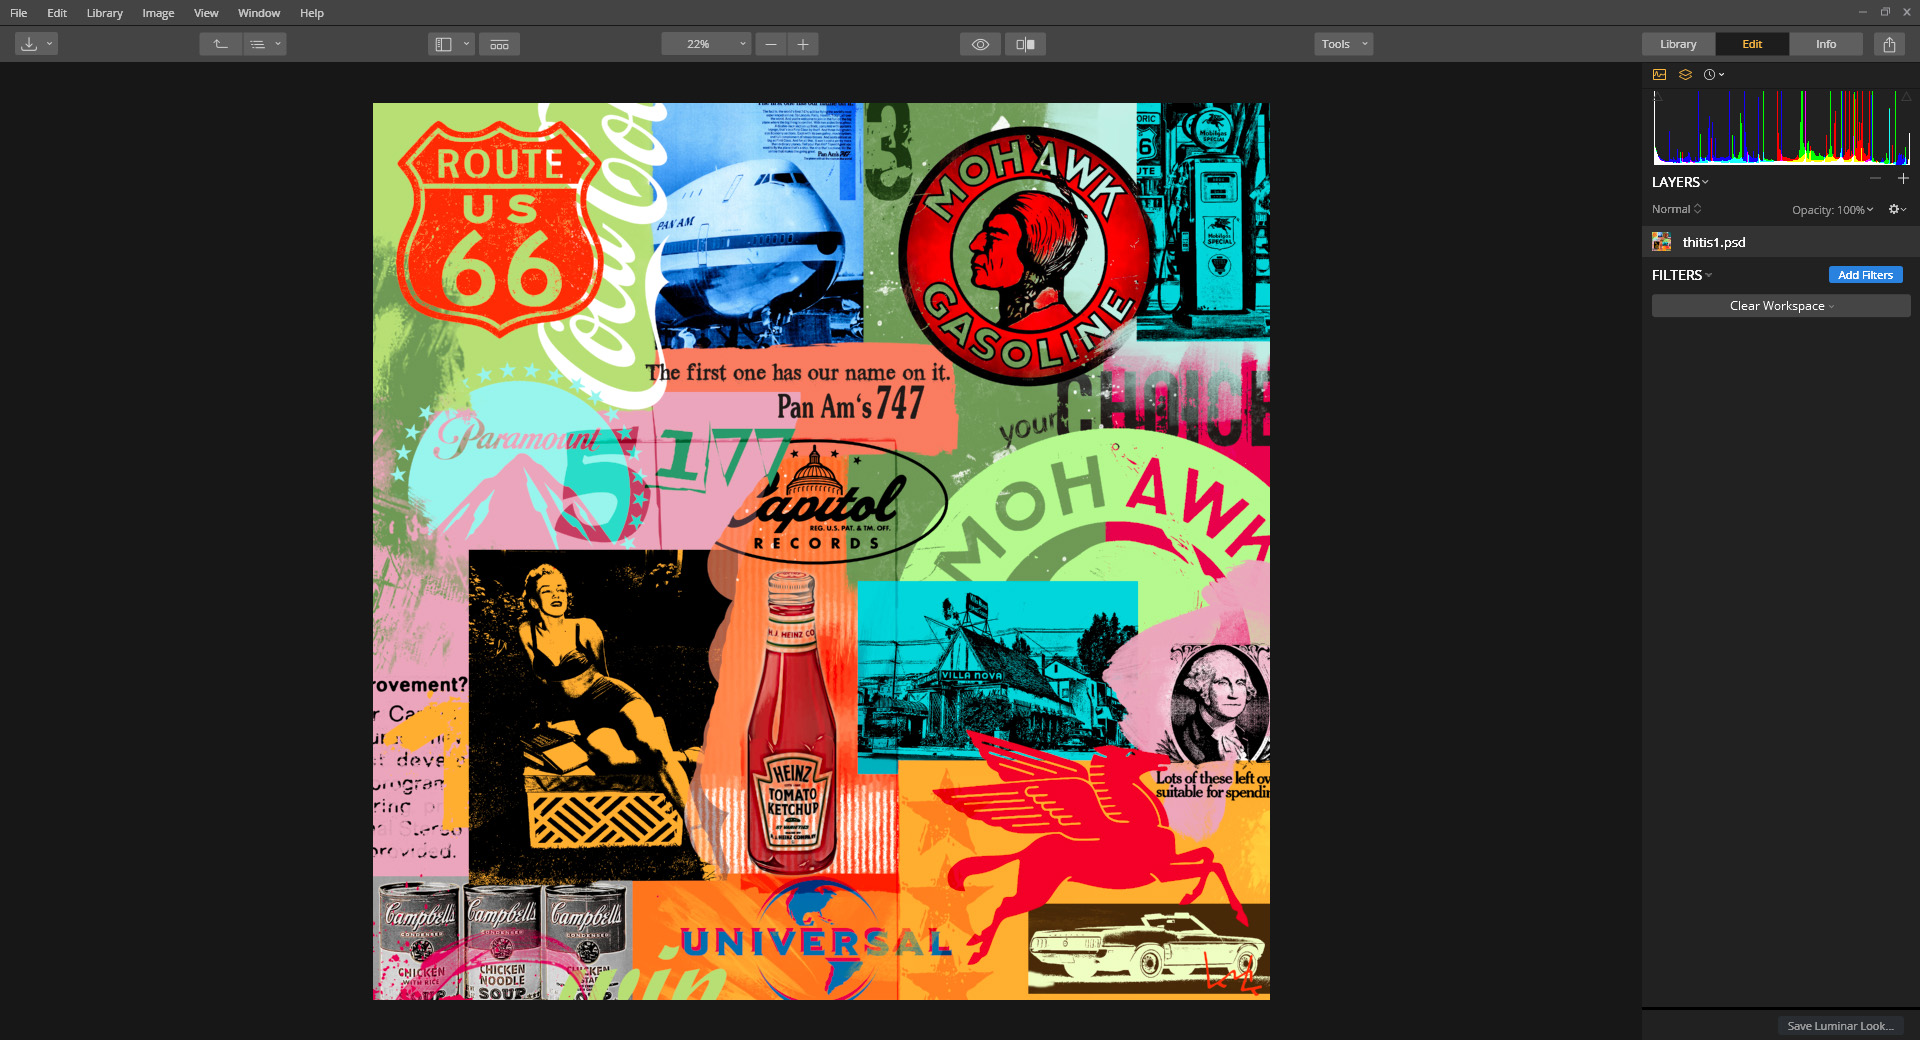Open the history list icon
The image size is (1920, 1040).
(257, 44)
